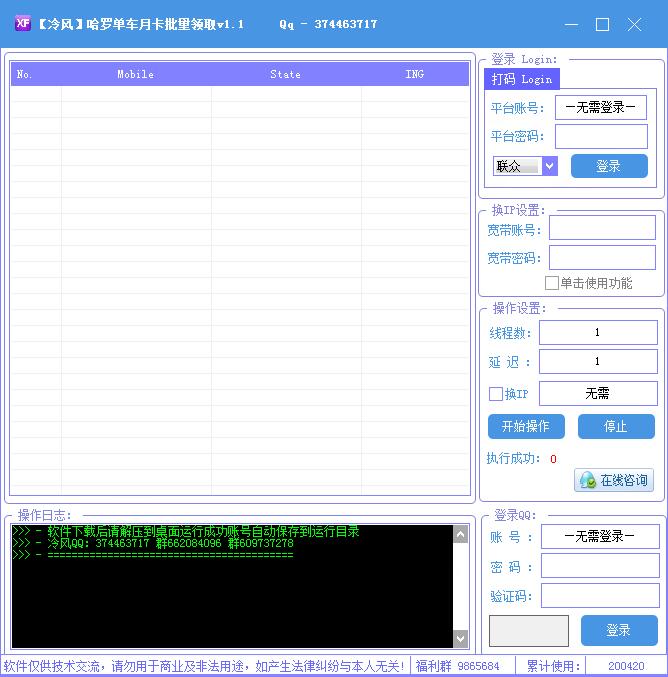Minimize the window
This screenshot has height=677, width=668.
point(571,25)
